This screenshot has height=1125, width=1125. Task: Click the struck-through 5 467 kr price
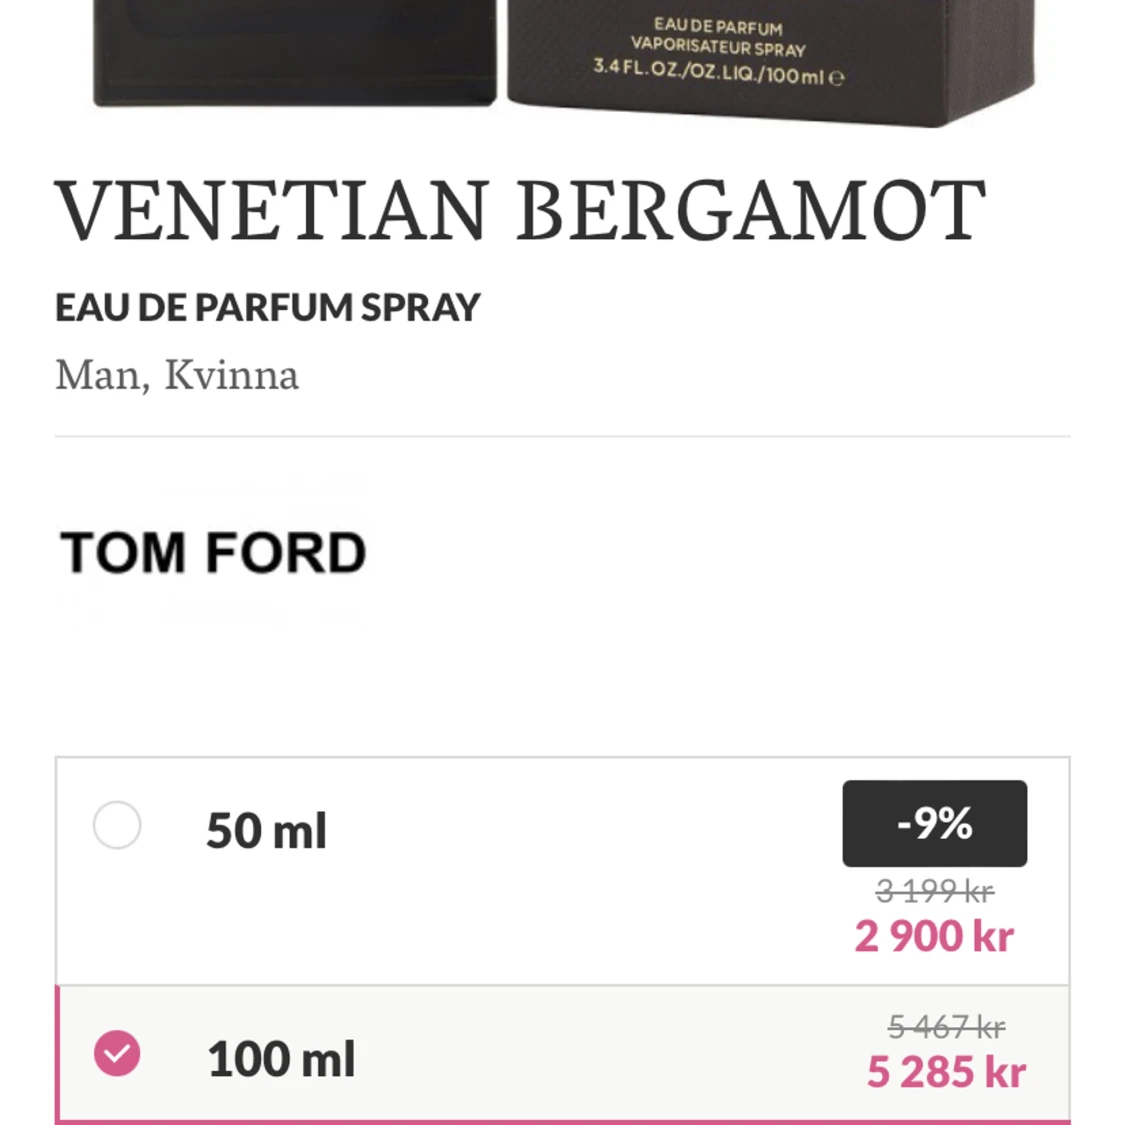(946, 1025)
